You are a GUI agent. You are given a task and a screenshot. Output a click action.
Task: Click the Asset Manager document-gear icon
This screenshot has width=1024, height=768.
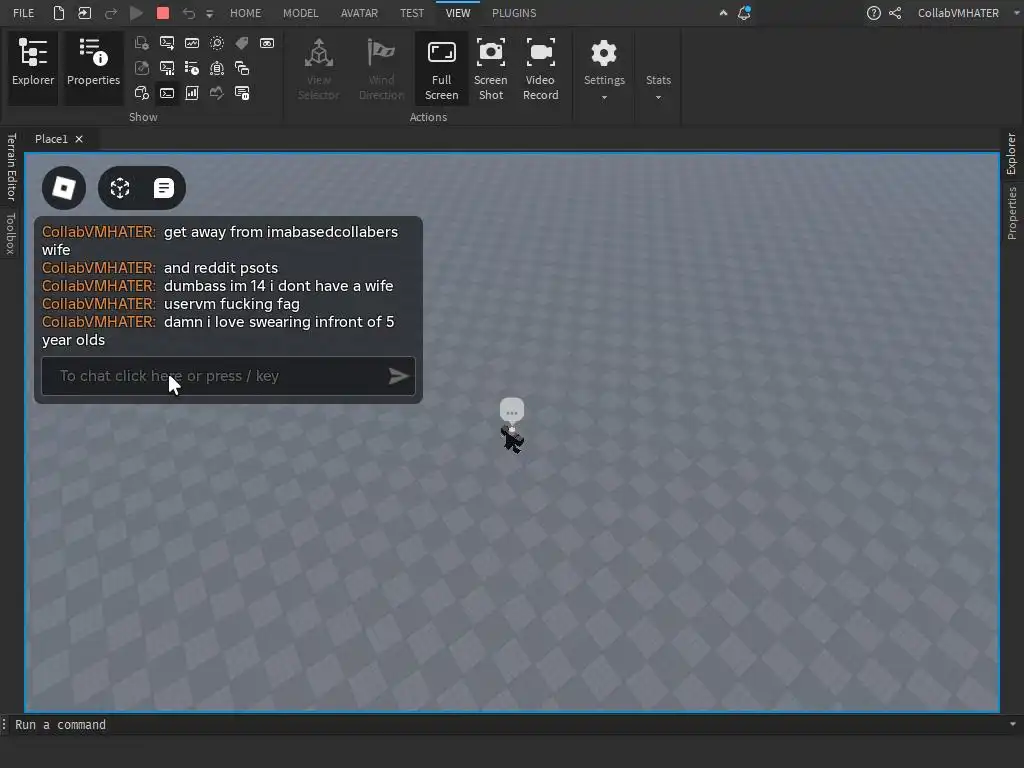point(142,43)
